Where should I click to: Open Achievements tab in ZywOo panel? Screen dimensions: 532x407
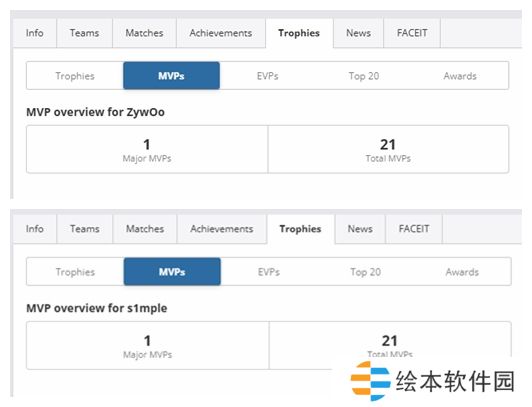[221, 33]
